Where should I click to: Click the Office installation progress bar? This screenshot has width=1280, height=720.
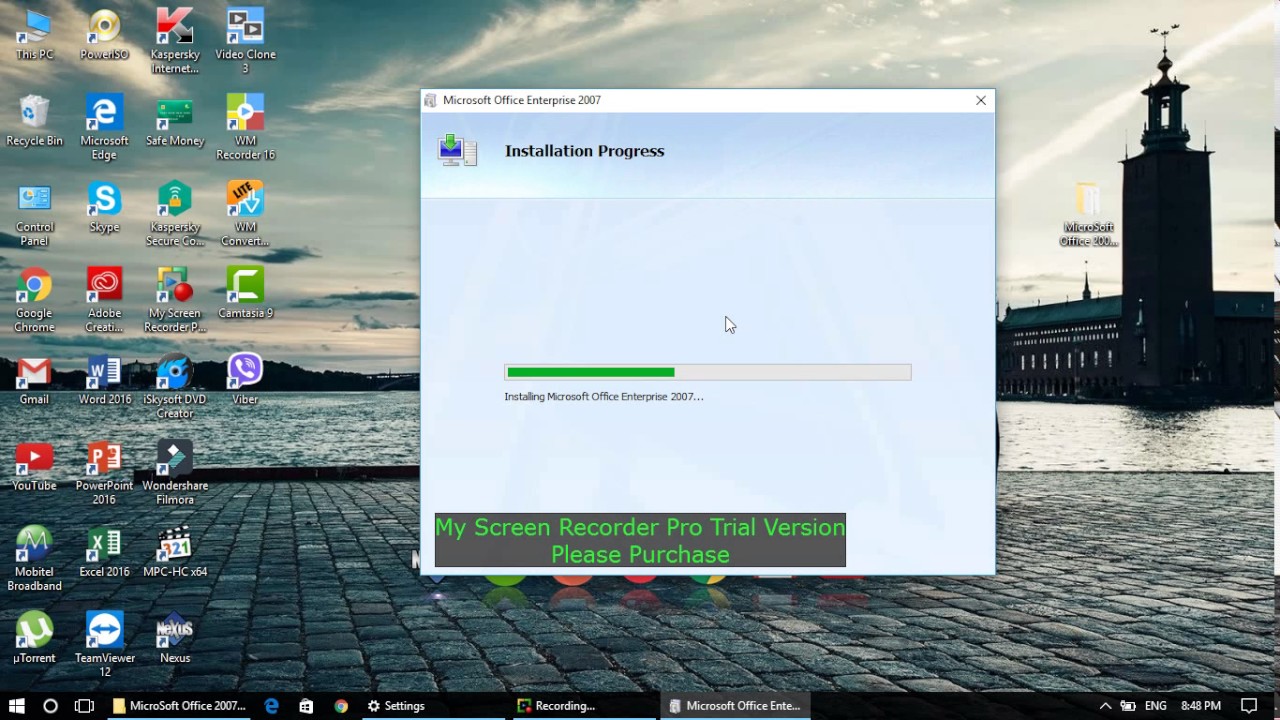pos(707,372)
